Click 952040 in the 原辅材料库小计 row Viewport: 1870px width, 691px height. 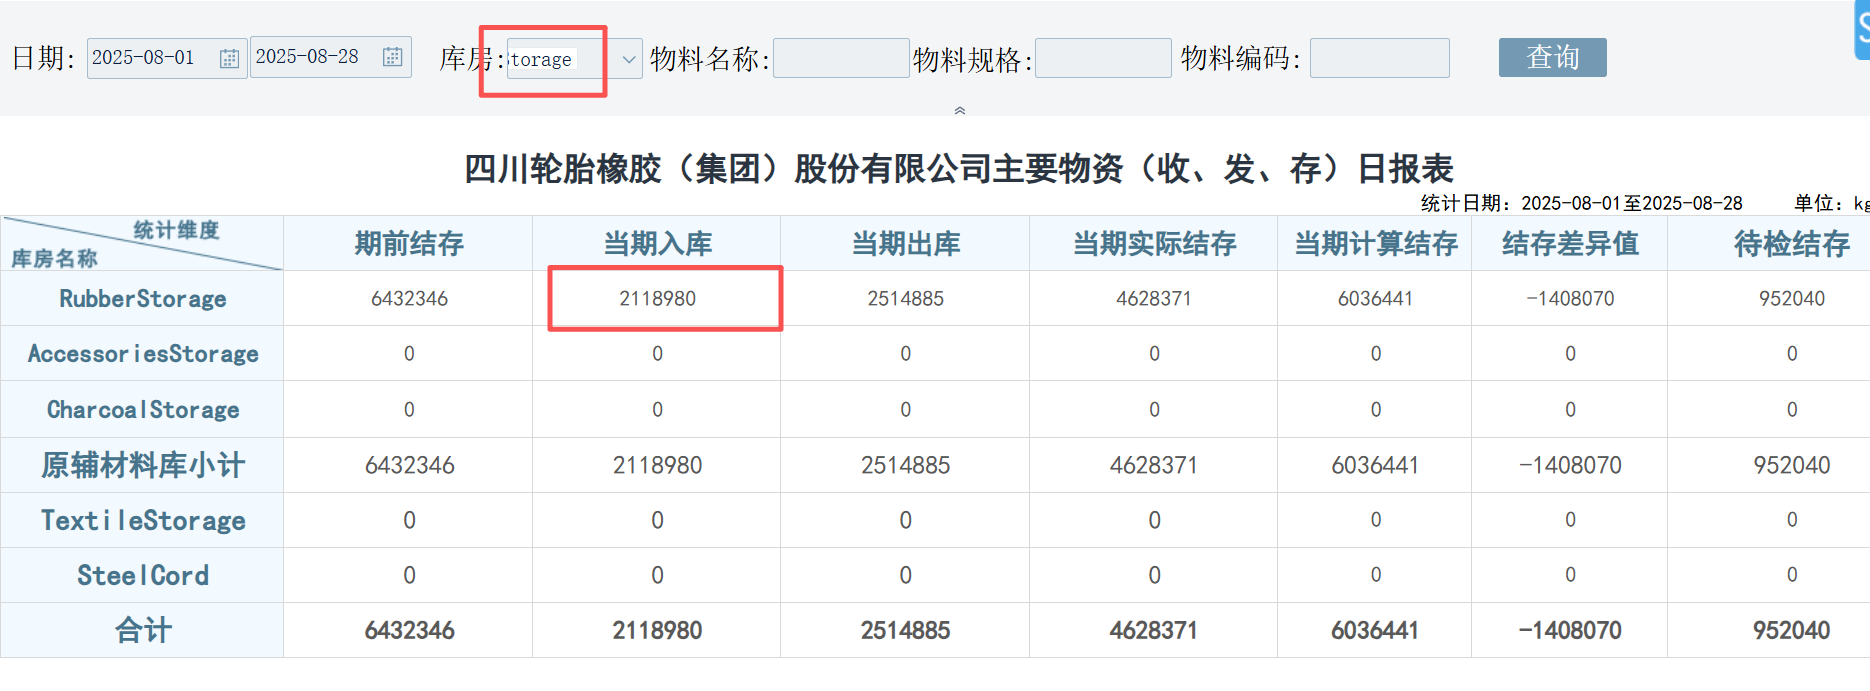click(1791, 465)
